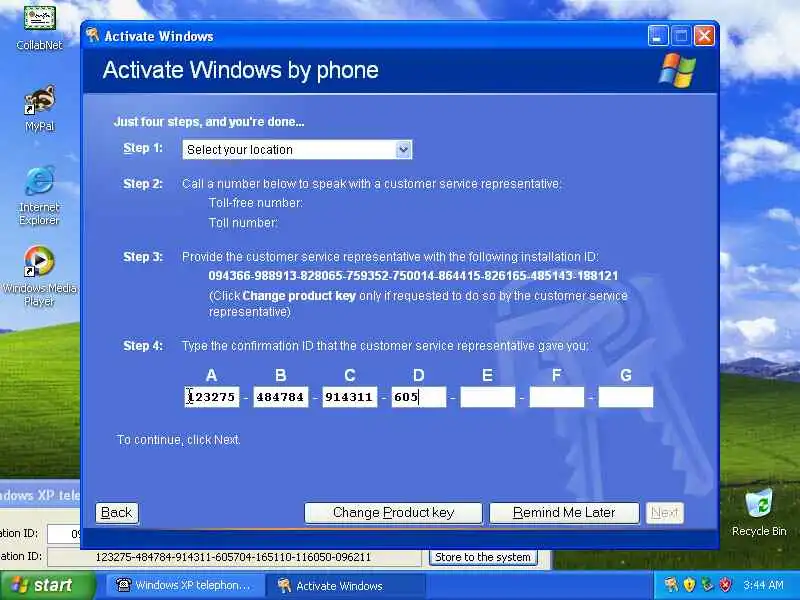Click the Activate Windows title bar keys icon
The height and width of the screenshot is (600, 800).
93,36
